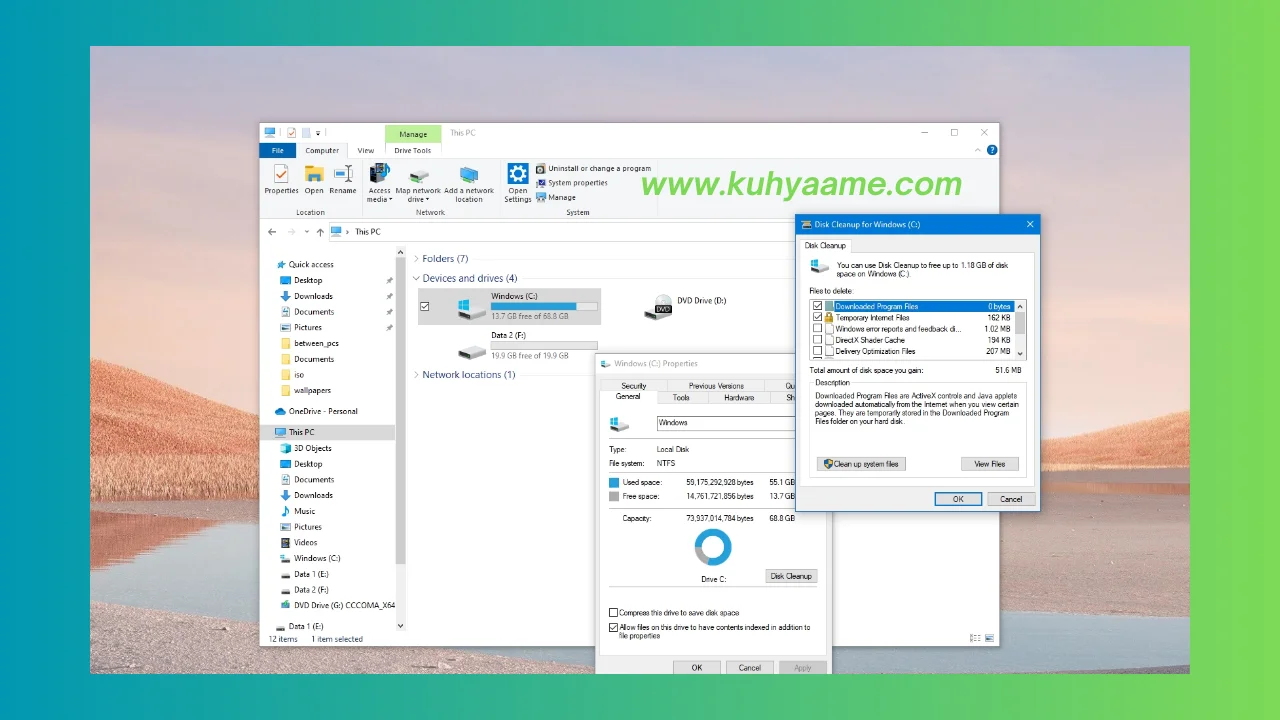Click the Files to delete list scrollbar
Screen dimensions: 1280x720
pos(1021,329)
